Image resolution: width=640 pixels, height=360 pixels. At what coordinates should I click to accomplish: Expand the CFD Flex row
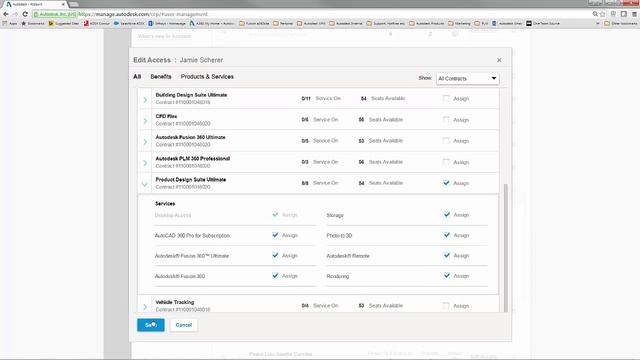click(x=145, y=120)
